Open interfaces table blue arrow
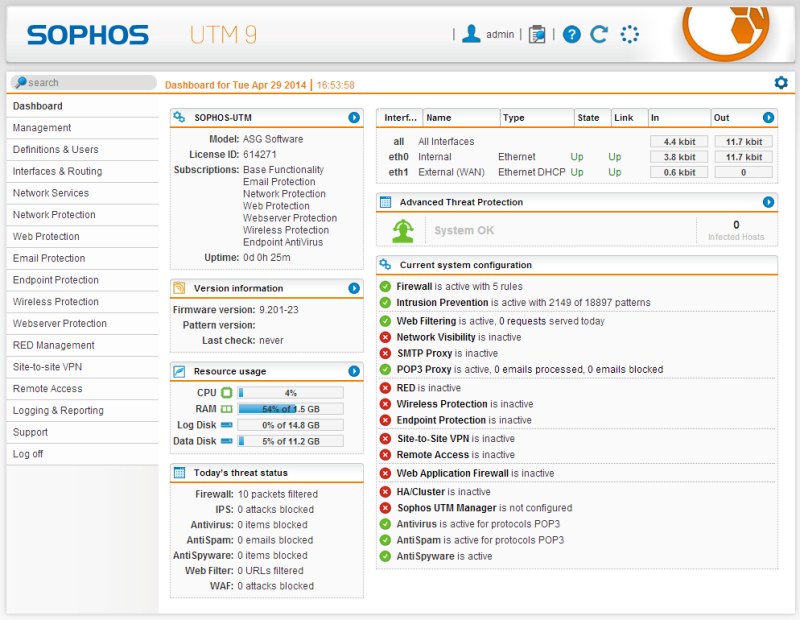The width and height of the screenshot is (800, 620). pos(768,117)
